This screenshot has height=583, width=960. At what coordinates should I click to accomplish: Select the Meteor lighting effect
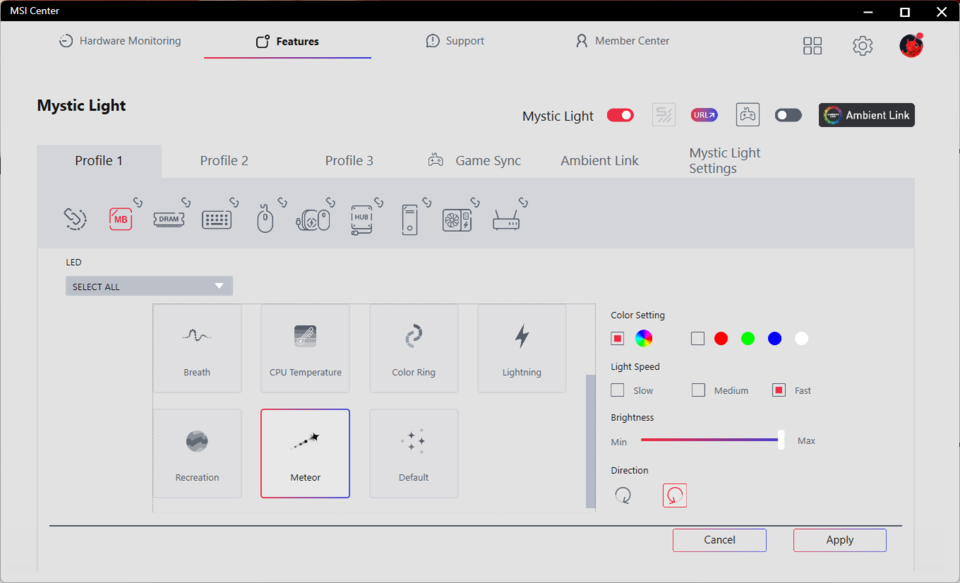point(305,453)
